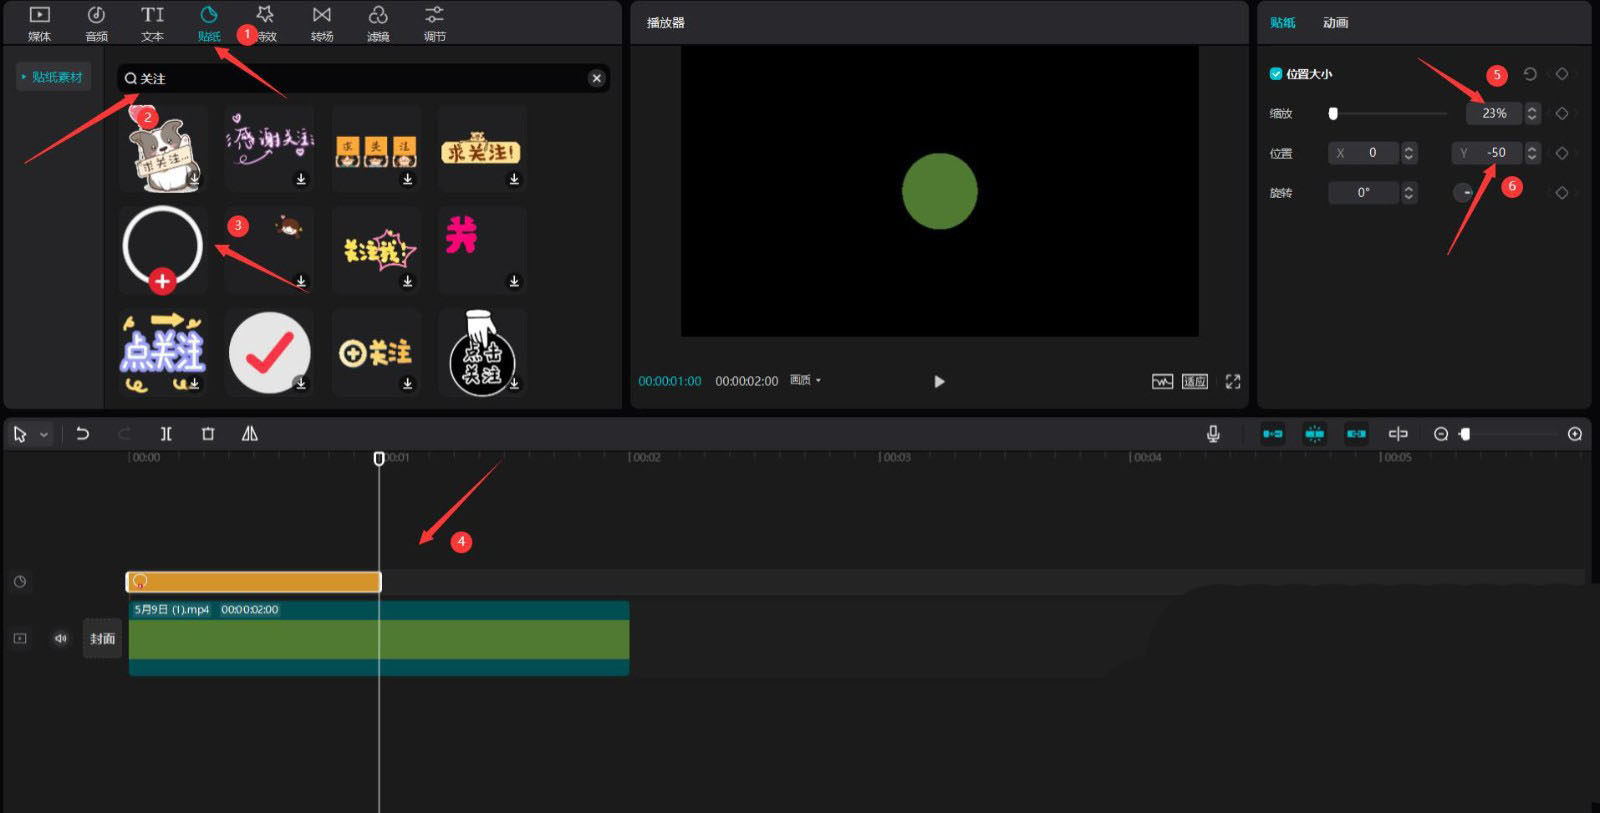This screenshot has width=1600, height=813.
Task: Open the fullscreen preview icon
Action: 1233,381
